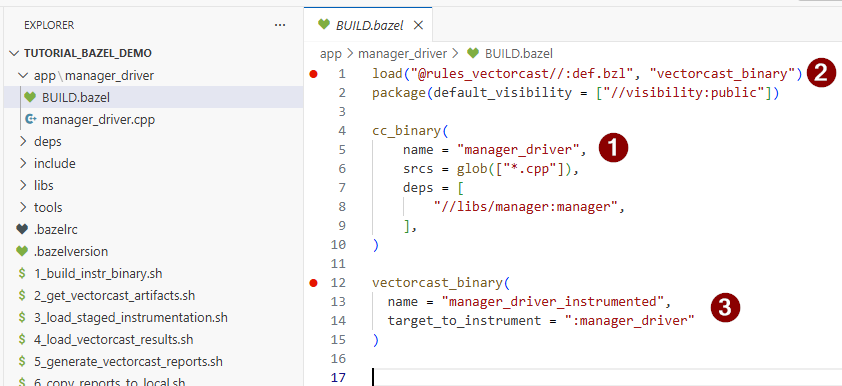
Task: Click the "@rules_vectorcast//:def.bzl" load string
Action: (x=521, y=74)
